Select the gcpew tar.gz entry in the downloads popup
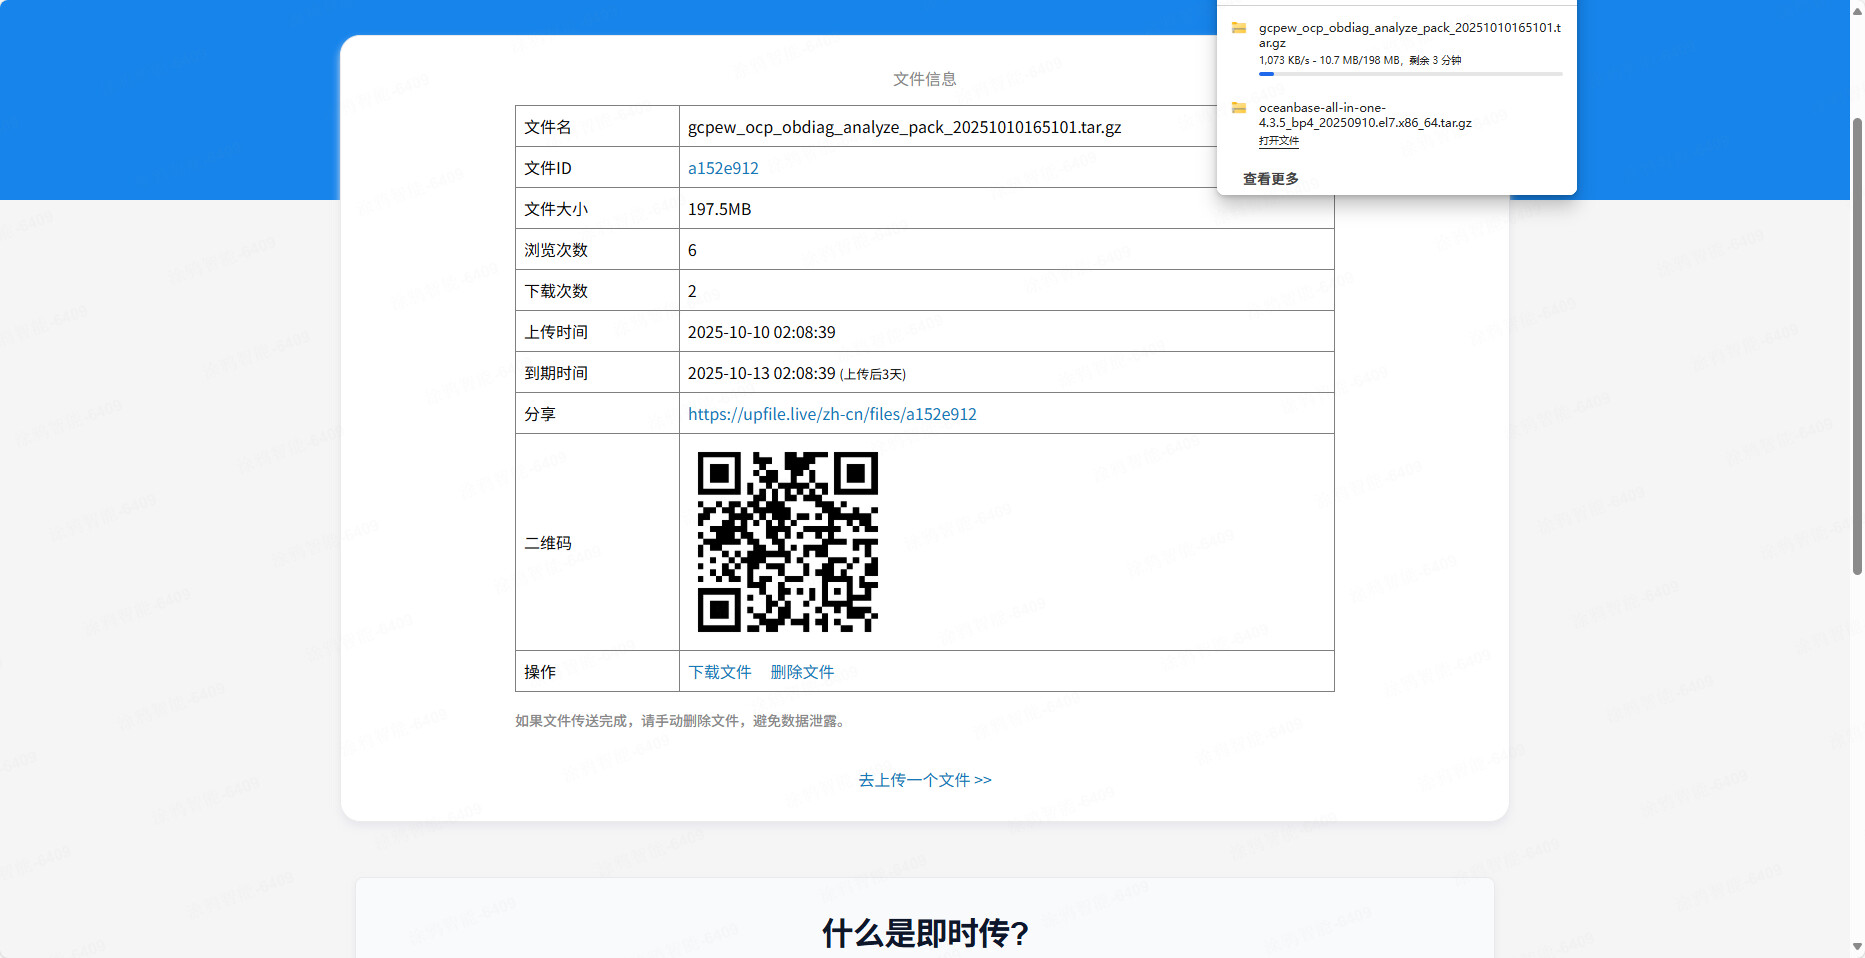Image resolution: width=1865 pixels, height=958 pixels. [1409, 35]
